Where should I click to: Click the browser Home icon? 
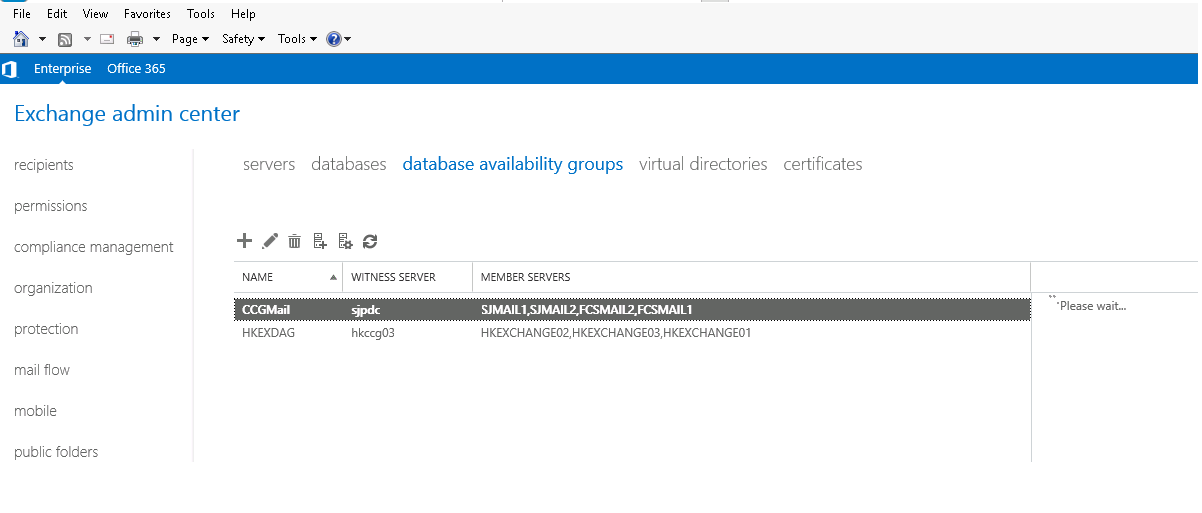pyautogui.click(x=21, y=39)
